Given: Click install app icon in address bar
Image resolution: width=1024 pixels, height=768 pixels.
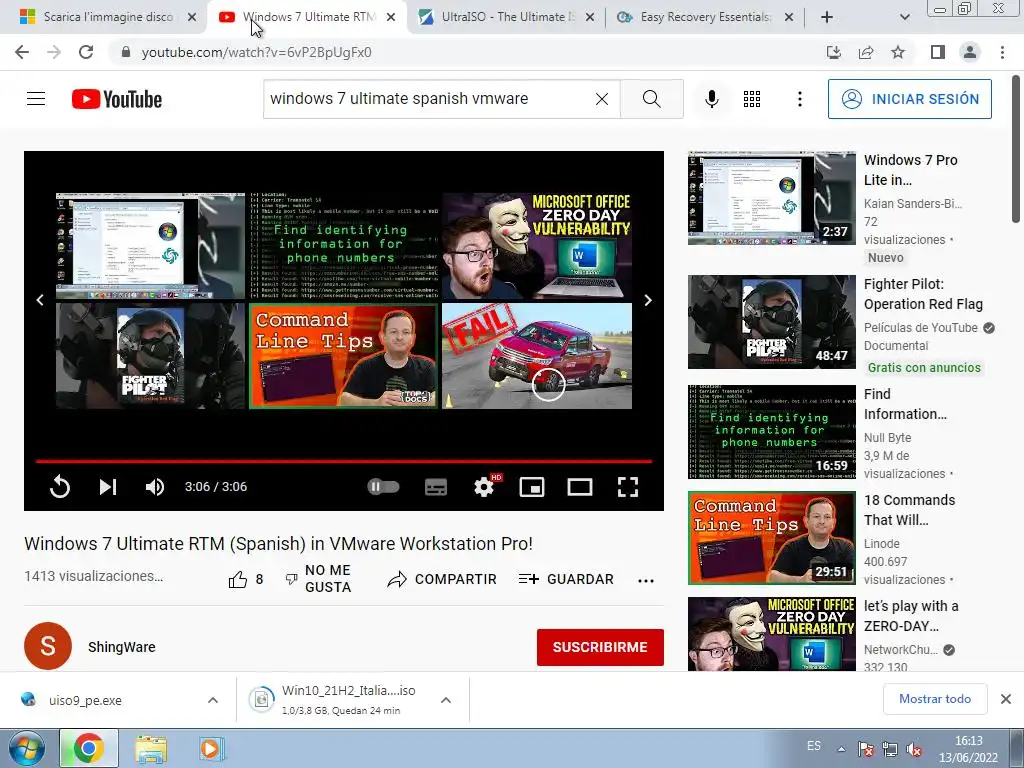Looking at the screenshot, I should click(834, 52).
